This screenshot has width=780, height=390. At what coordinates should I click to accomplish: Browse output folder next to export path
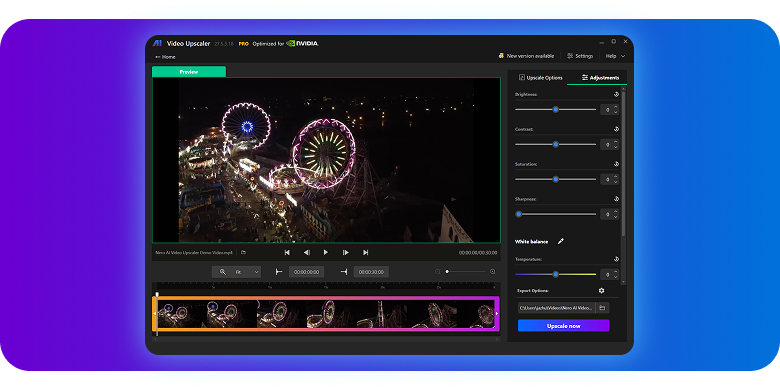pyautogui.click(x=602, y=308)
